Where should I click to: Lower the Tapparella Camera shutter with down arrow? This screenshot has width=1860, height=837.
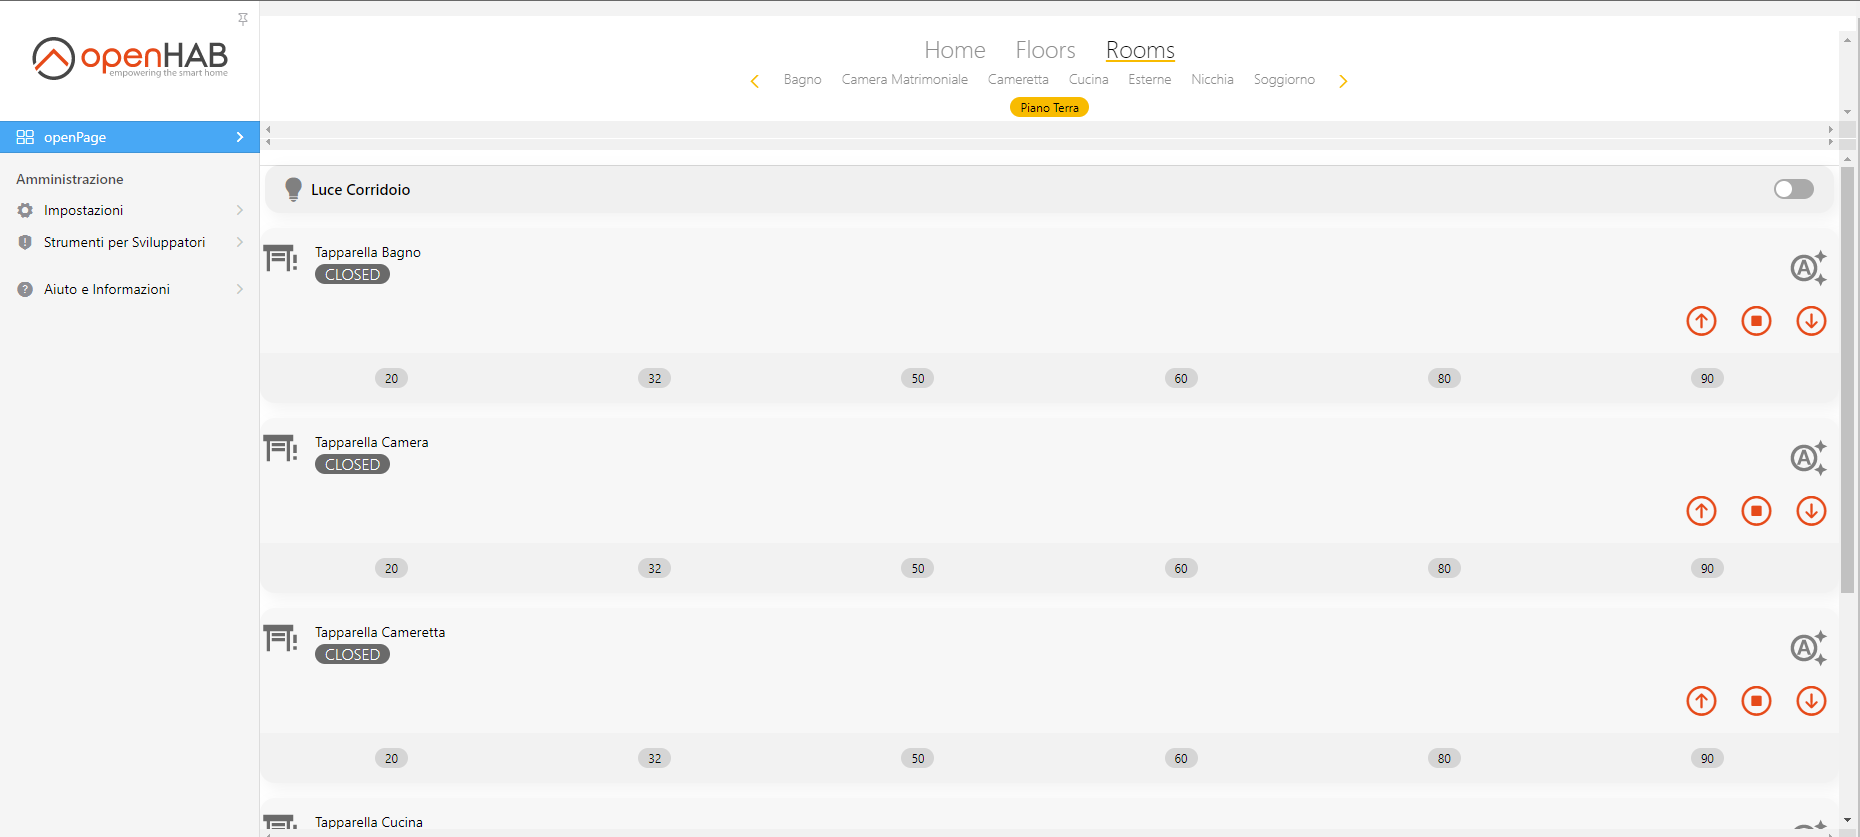1811,511
